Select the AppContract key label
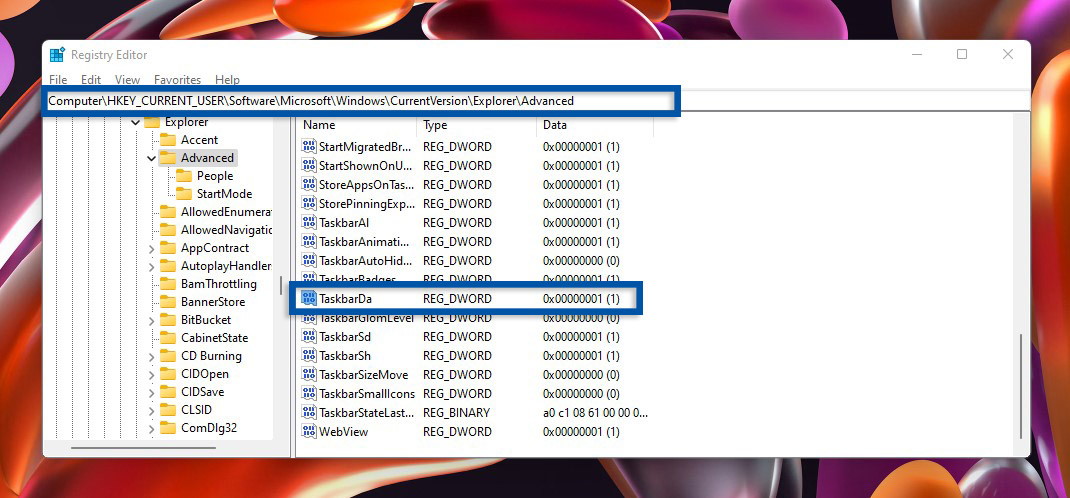Screen dimensions: 1070x498 215,248
